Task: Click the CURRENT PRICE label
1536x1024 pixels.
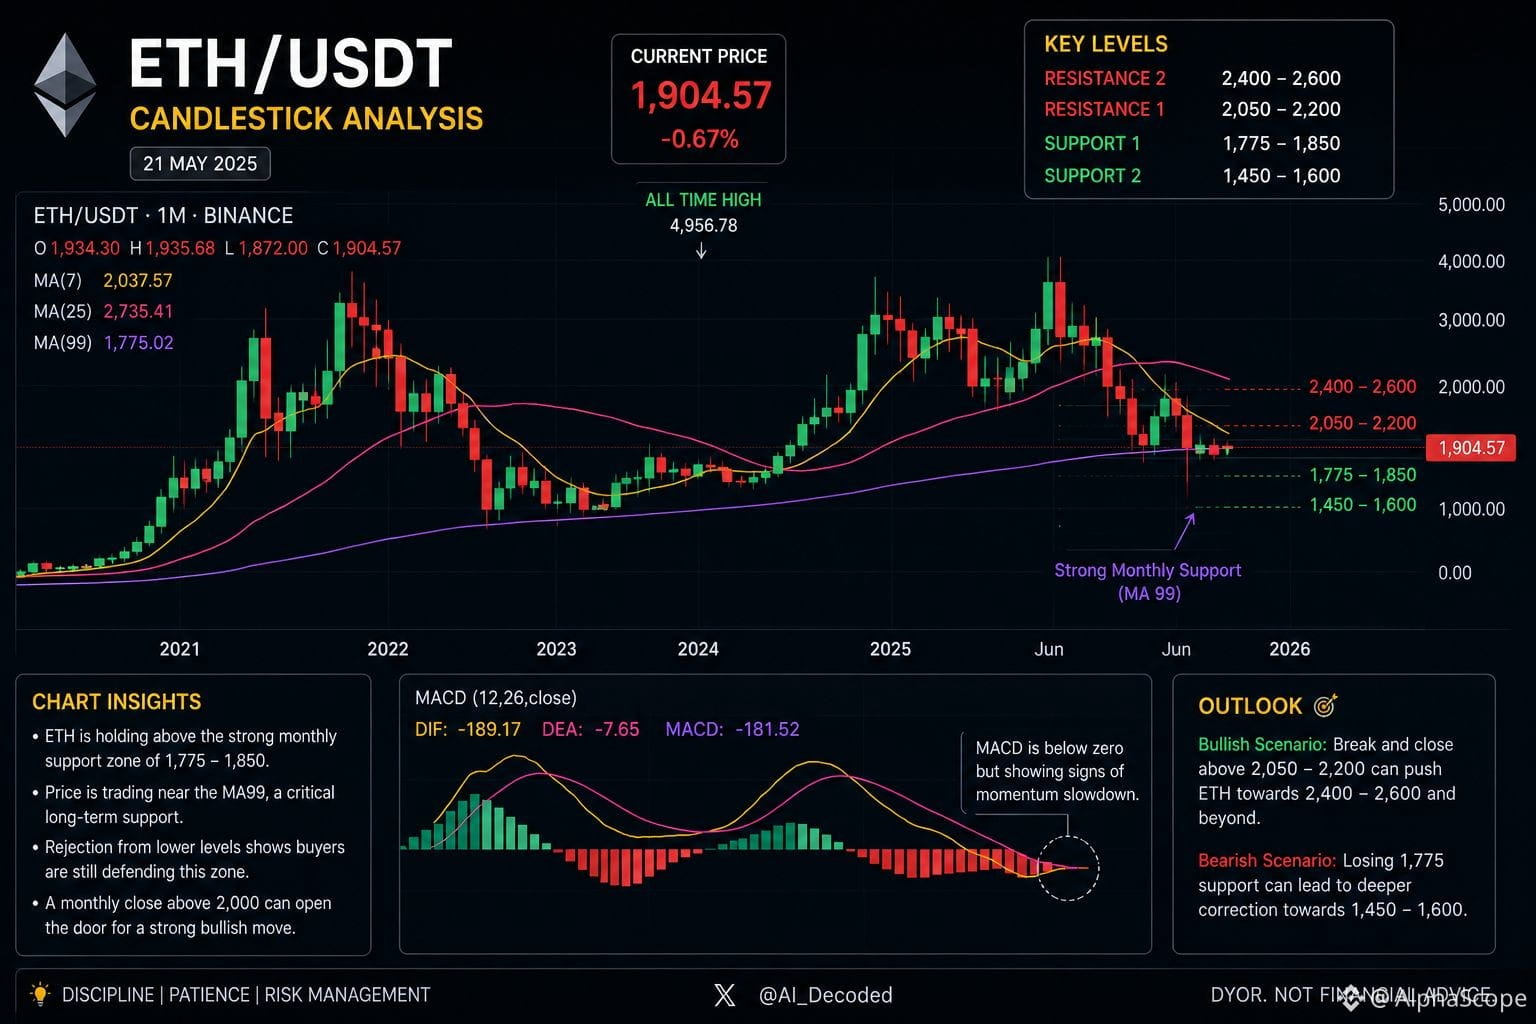Action: click(699, 57)
